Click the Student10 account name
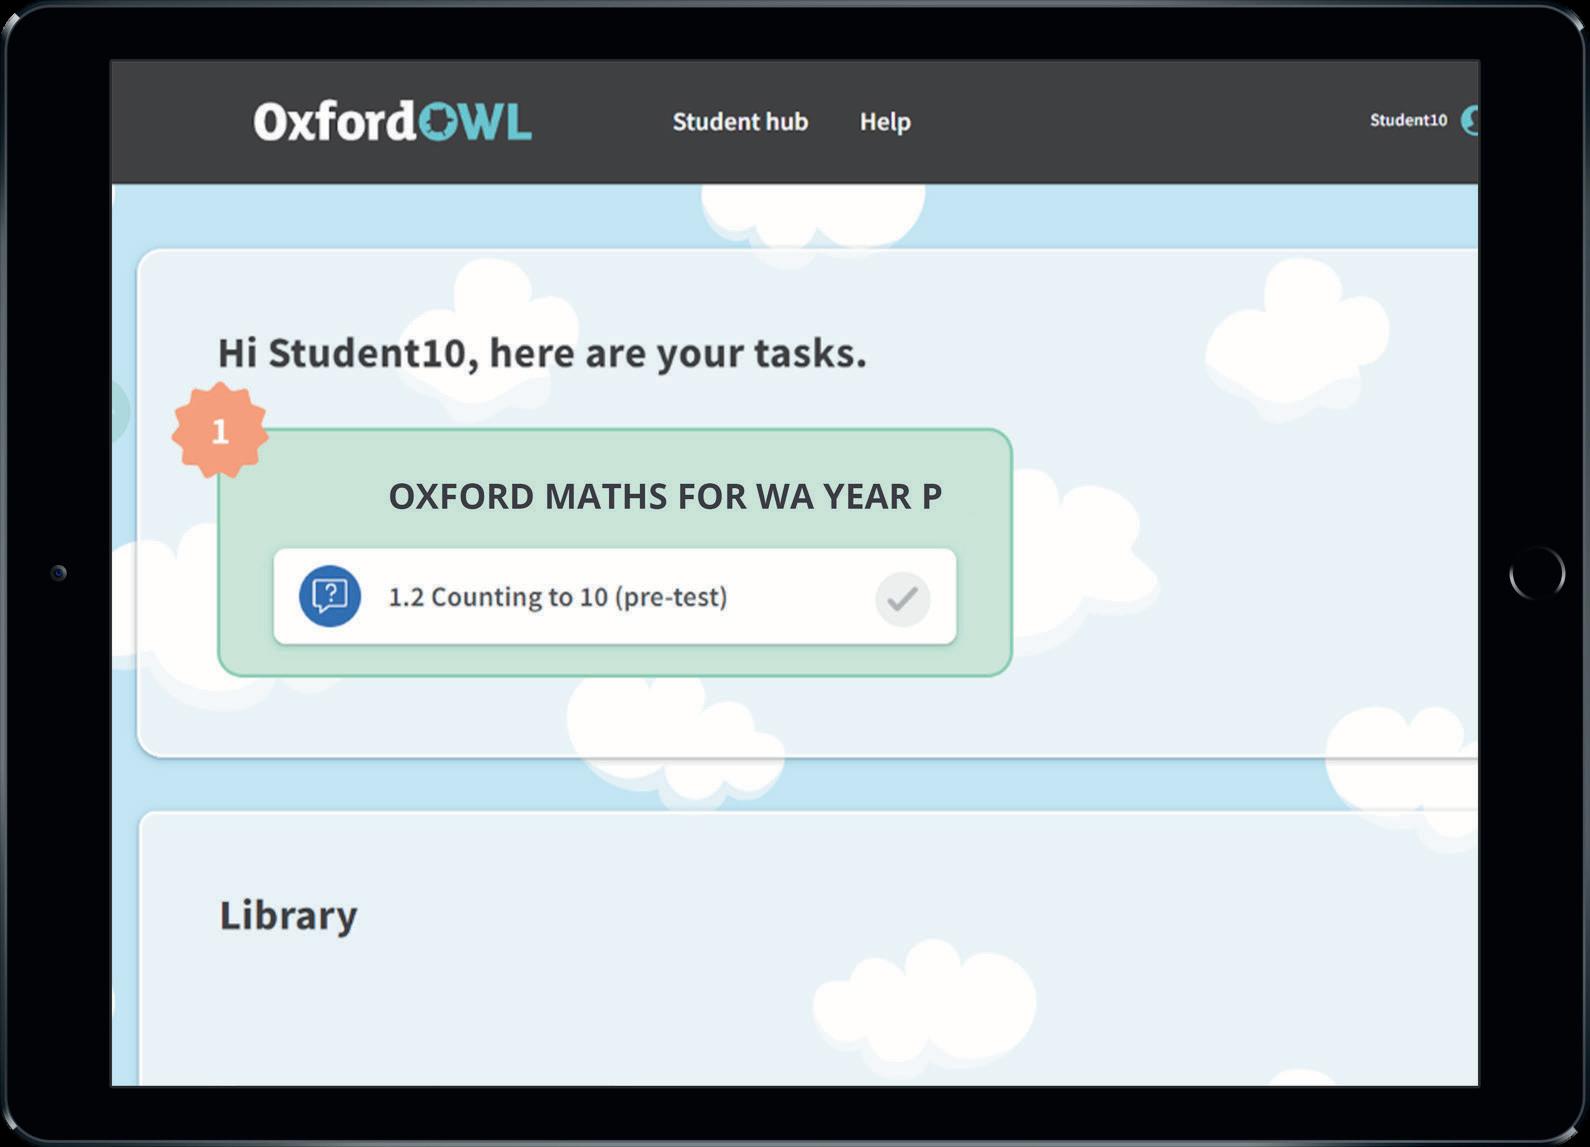Screen dimensions: 1590x1147 tap(1408, 120)
